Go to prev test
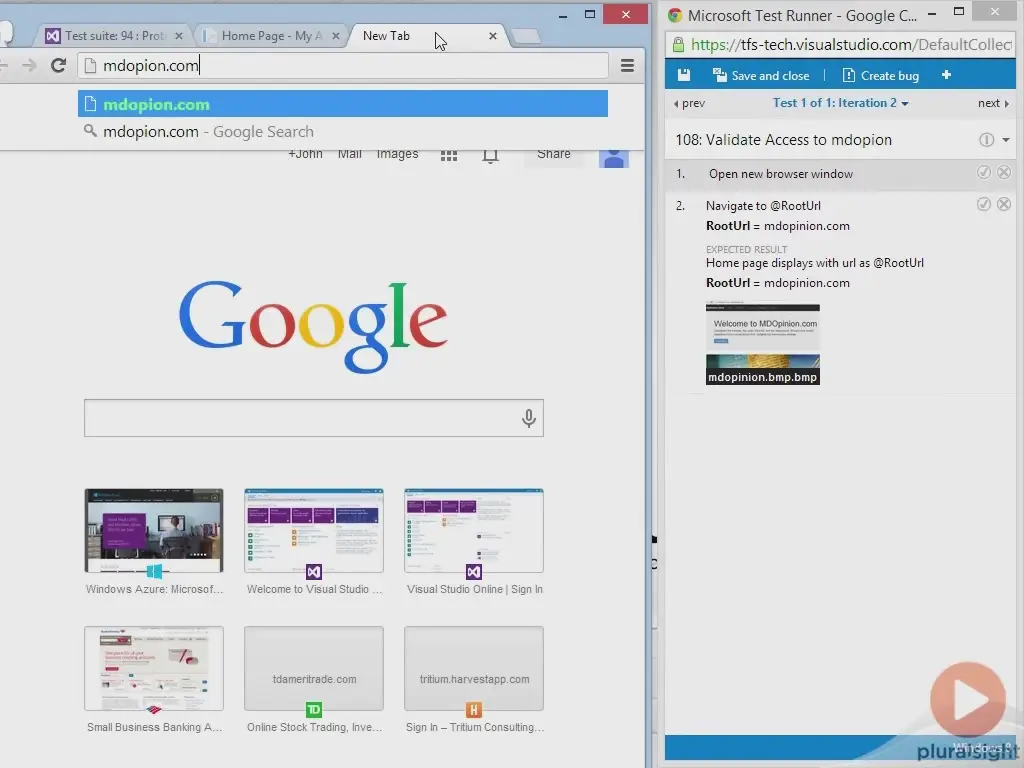 pos(689,103)
